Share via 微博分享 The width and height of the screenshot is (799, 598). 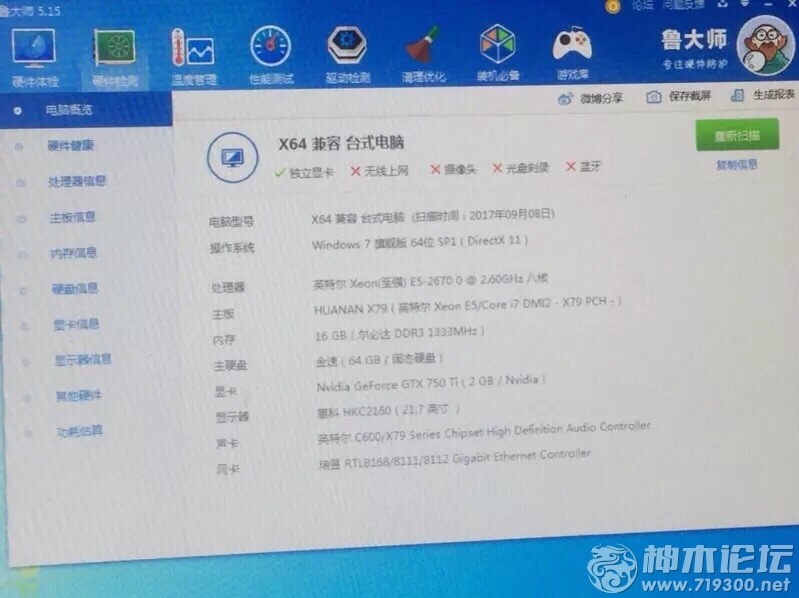point(590,98)
